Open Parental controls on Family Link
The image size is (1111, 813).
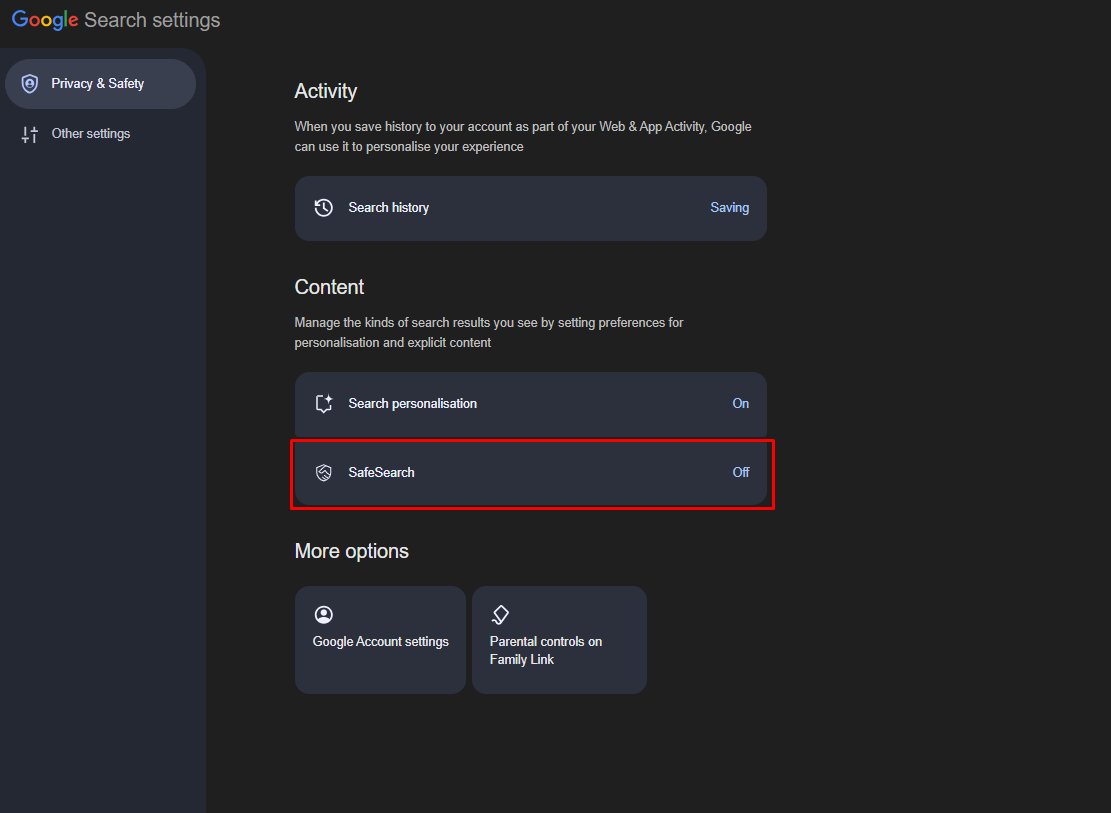[558, 640]
